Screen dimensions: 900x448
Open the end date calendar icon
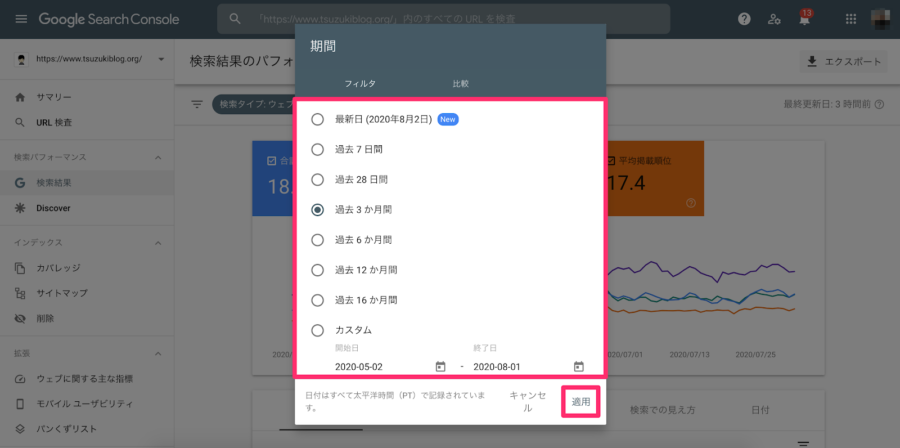(579, 367)
